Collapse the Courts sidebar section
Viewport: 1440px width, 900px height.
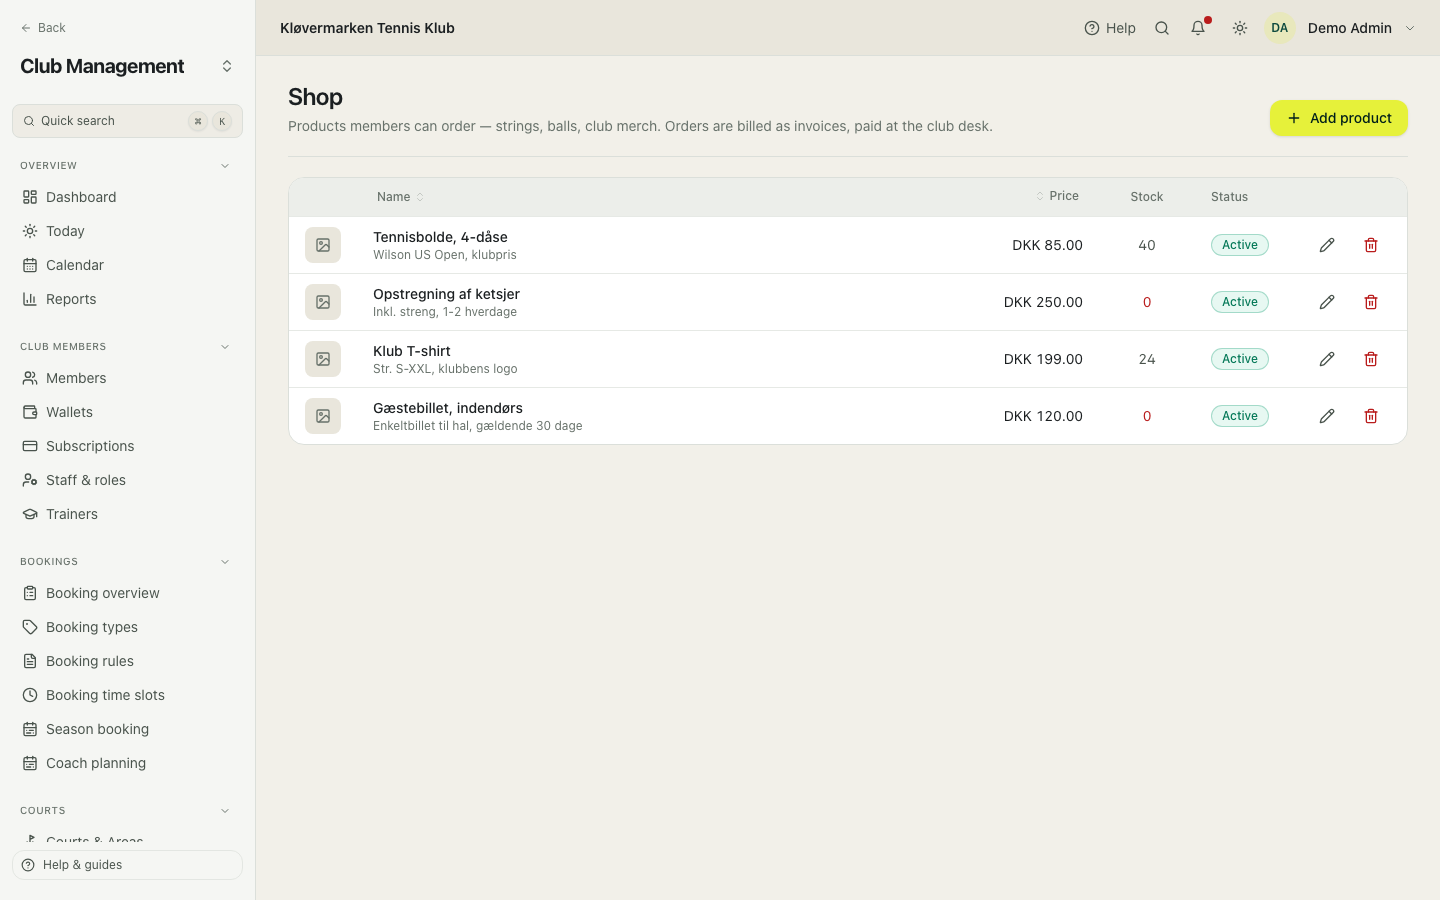[x=225, y=811]
